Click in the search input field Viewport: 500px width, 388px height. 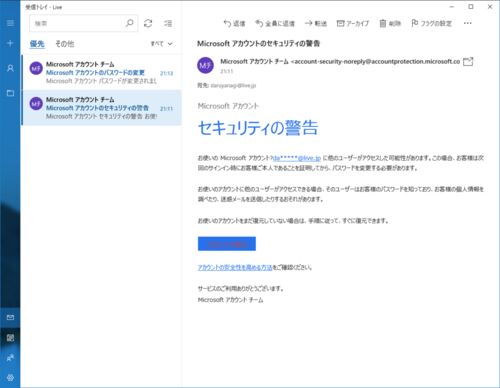77,23
